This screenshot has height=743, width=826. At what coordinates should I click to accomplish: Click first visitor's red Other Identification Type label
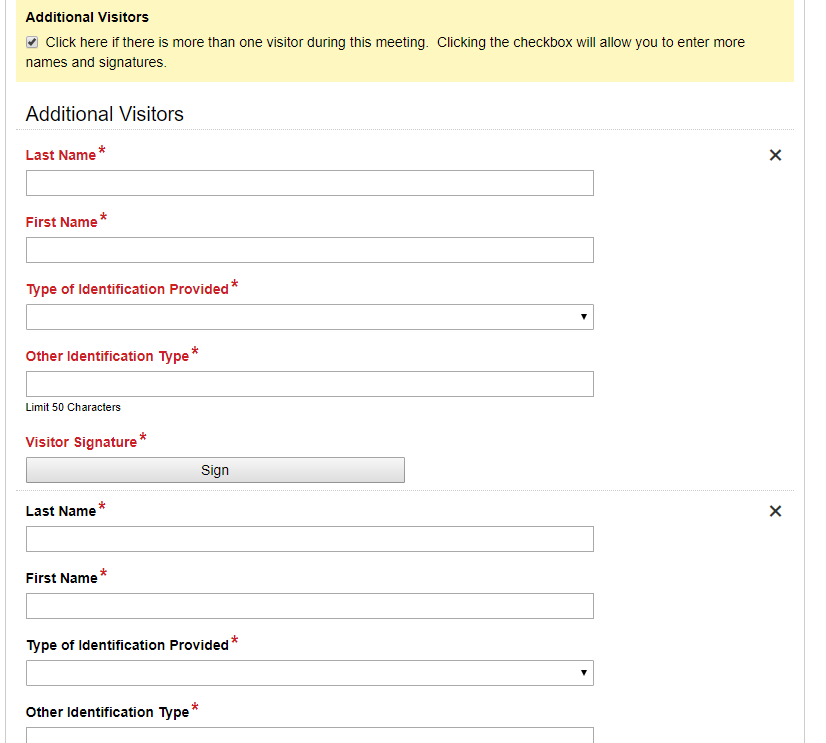point(107,356)
